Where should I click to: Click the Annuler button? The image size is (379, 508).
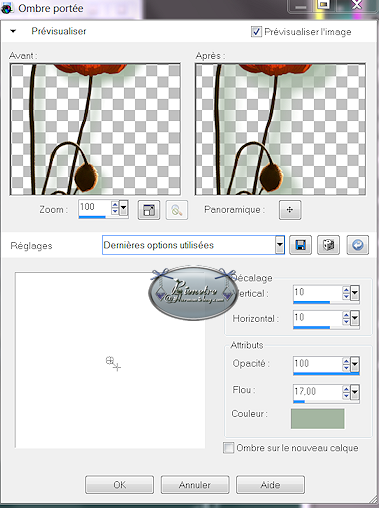click(x=195, y=485)
